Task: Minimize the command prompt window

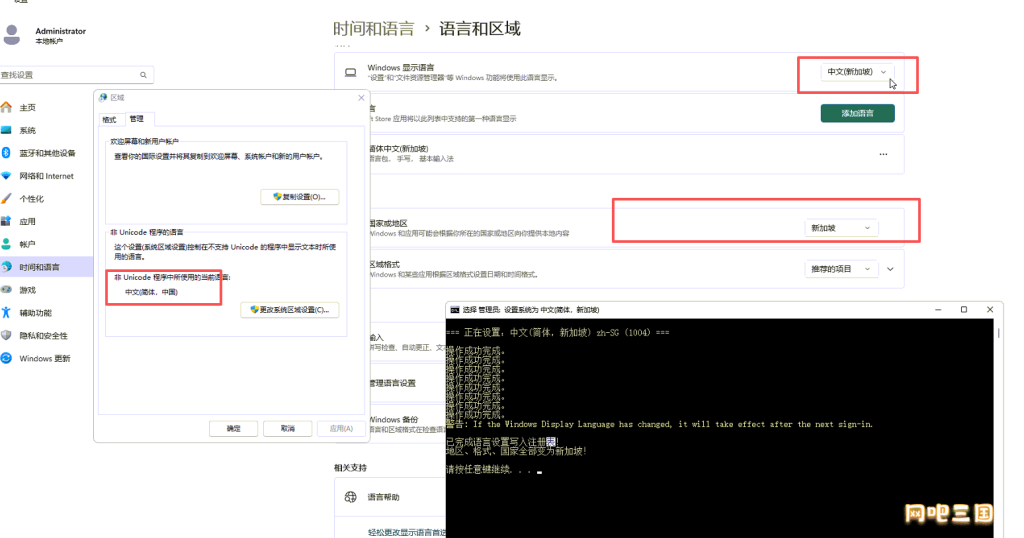Action: coord(938,309)
